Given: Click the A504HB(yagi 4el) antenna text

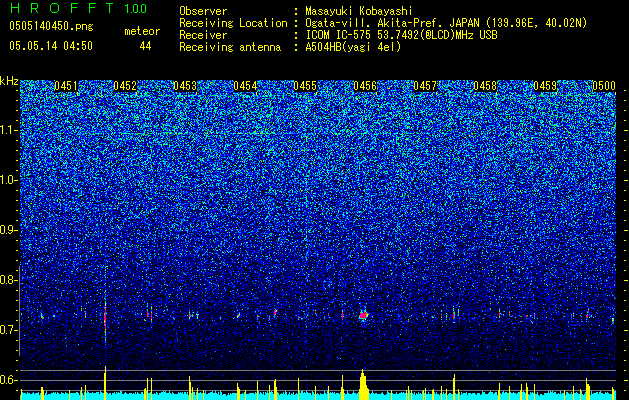Looking at the screenshot, I should pos(353,47).
